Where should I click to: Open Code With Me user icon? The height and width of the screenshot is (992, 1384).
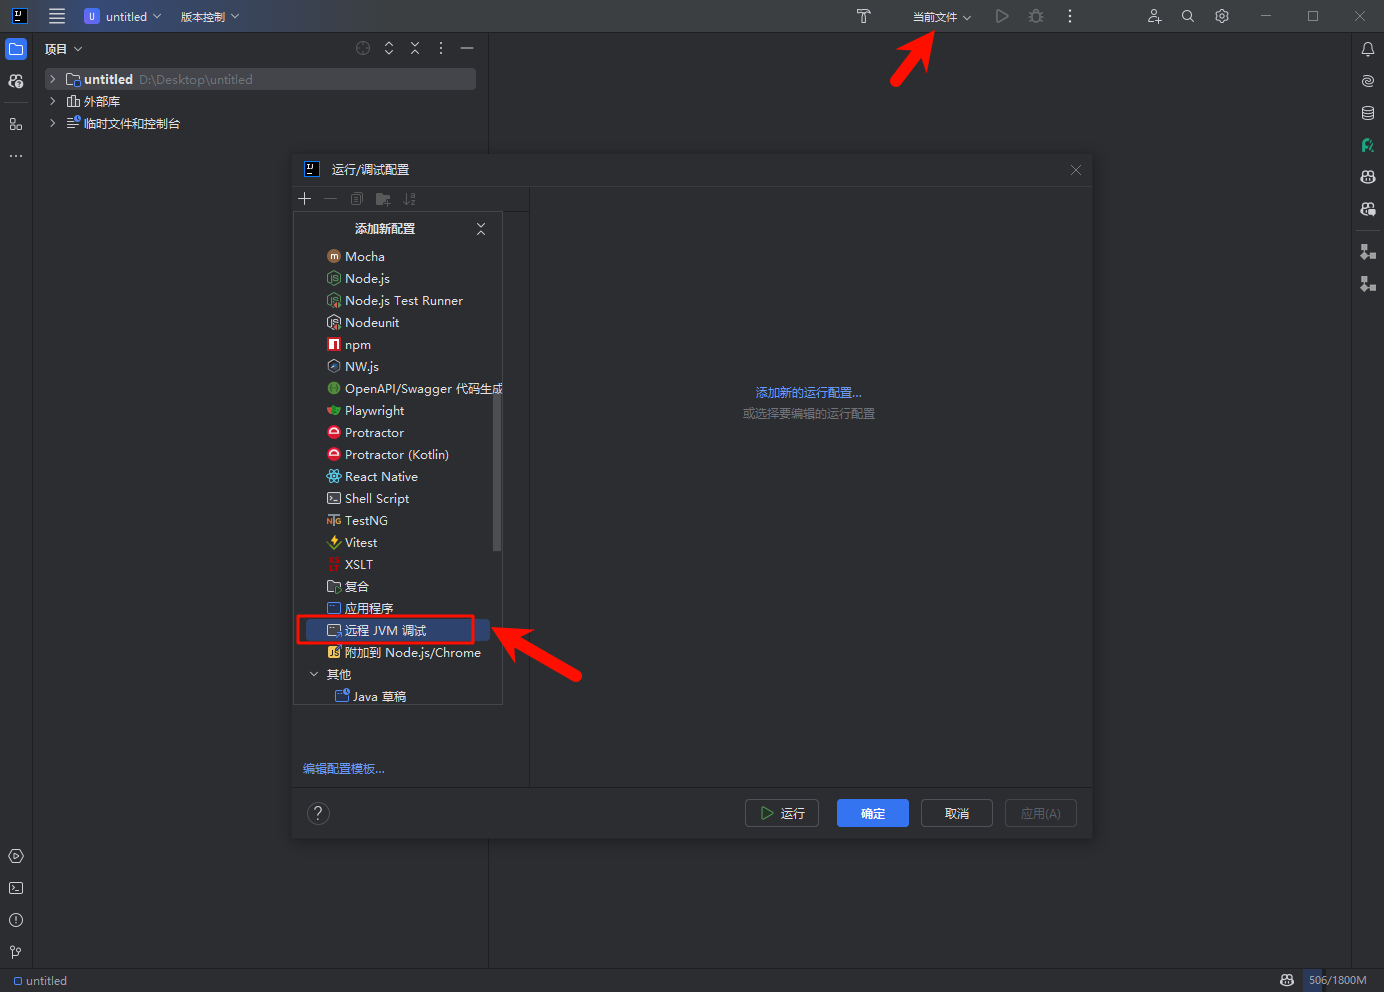[1154, 16]
